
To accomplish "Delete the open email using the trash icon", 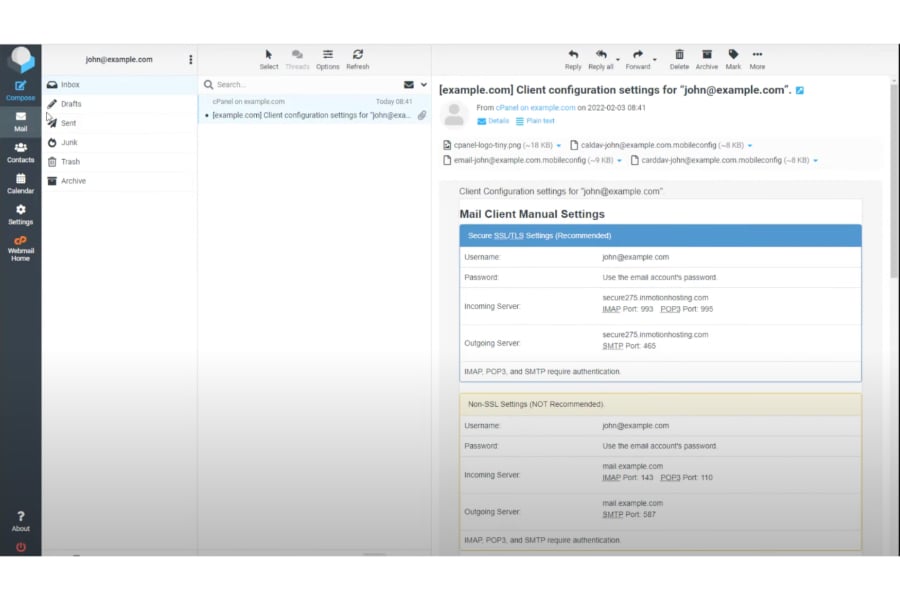I will pyautogui.click(x=679, y=55).
